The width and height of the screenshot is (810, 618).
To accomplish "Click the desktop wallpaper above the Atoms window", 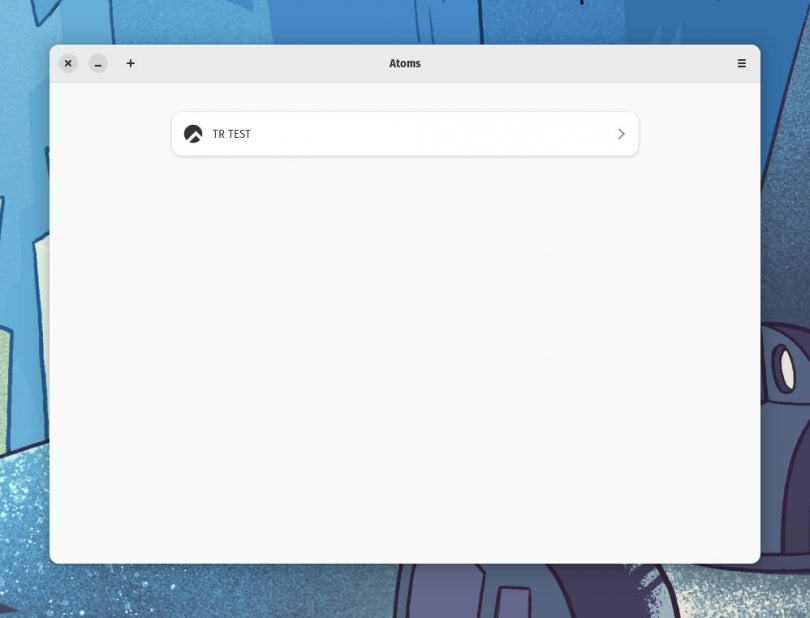I will (x=300, y=20).
